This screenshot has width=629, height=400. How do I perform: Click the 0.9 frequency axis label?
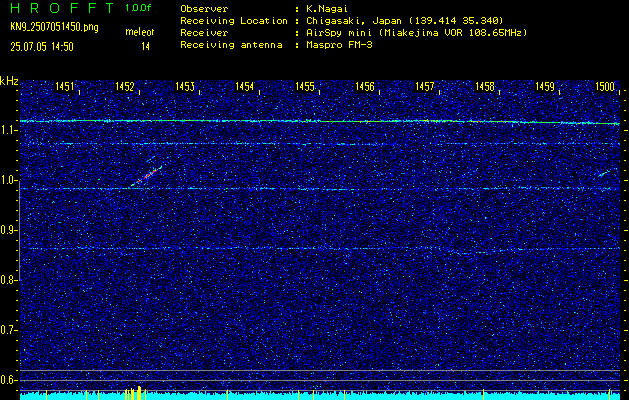pos(8,230)
